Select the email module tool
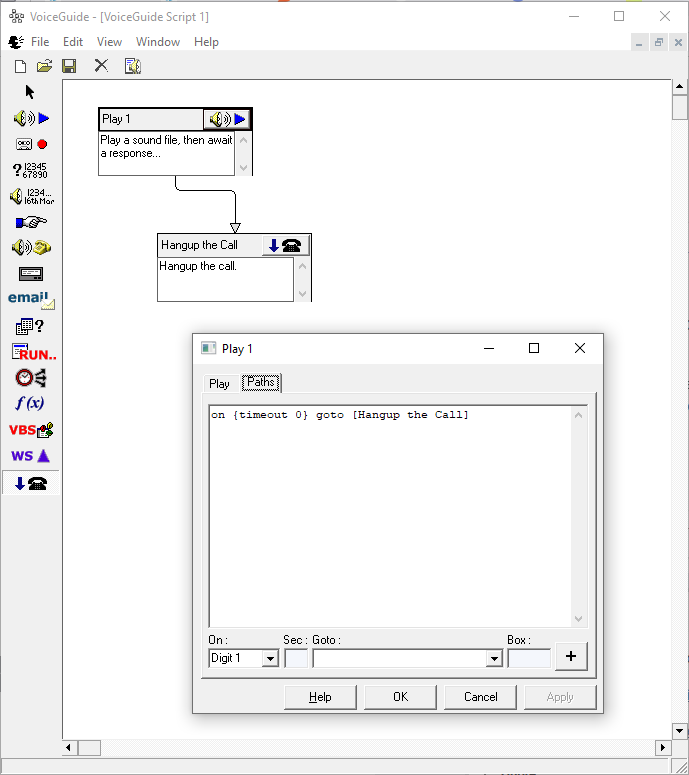Screen dimensions: 689x775 [31, 300]
